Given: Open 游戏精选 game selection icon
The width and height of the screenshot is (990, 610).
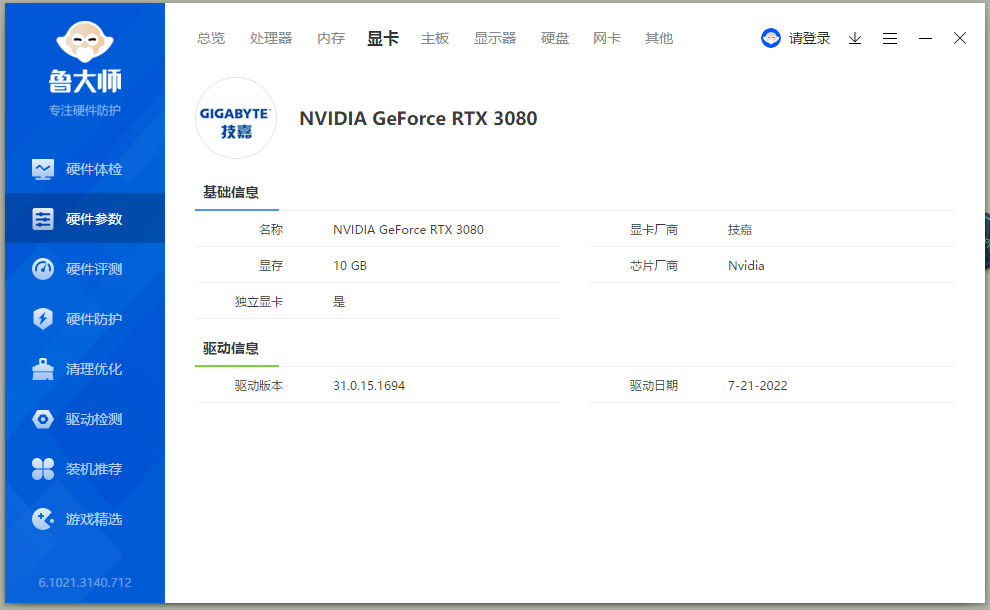Looking at the screenshot, I should (x=43, y=519).
